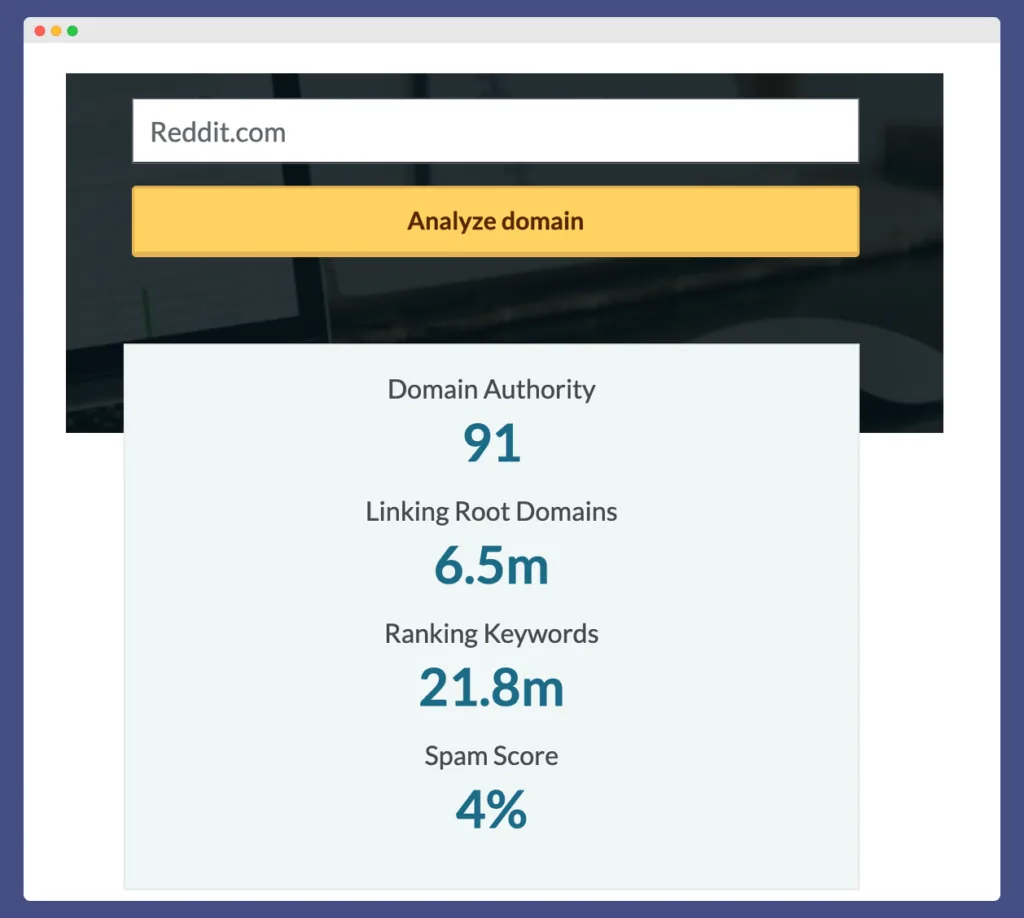Click the Linking Root Domains label

point(491,511)
